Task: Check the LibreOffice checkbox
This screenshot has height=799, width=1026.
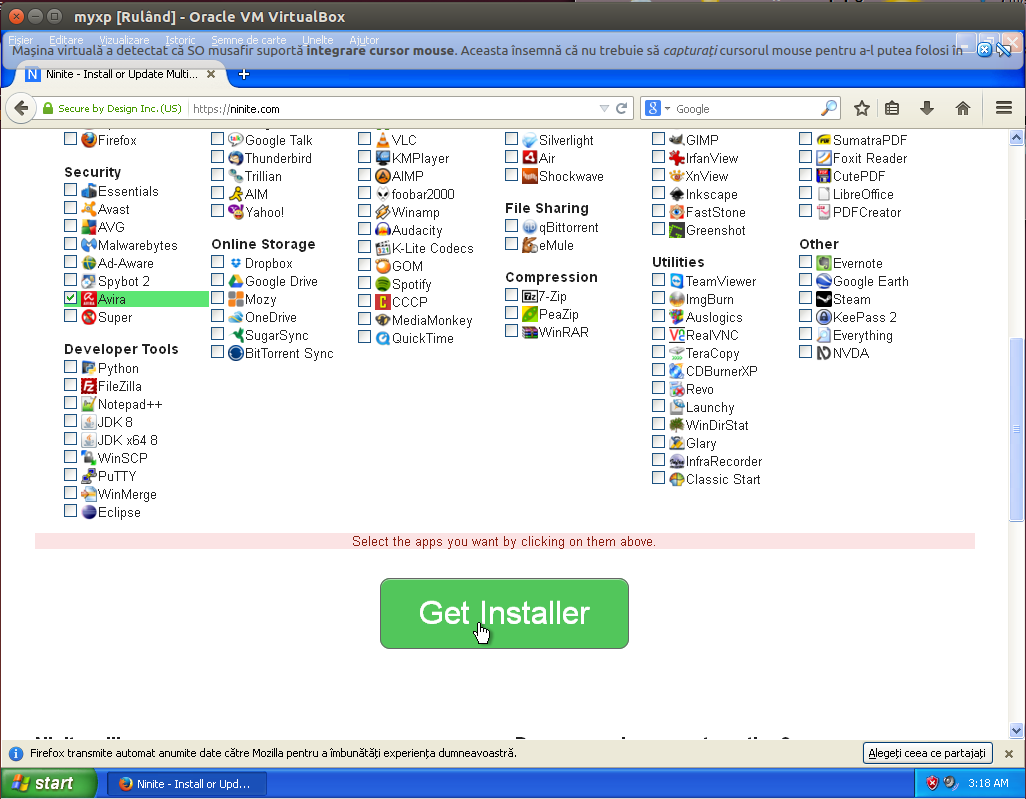Action: [805, 192]
